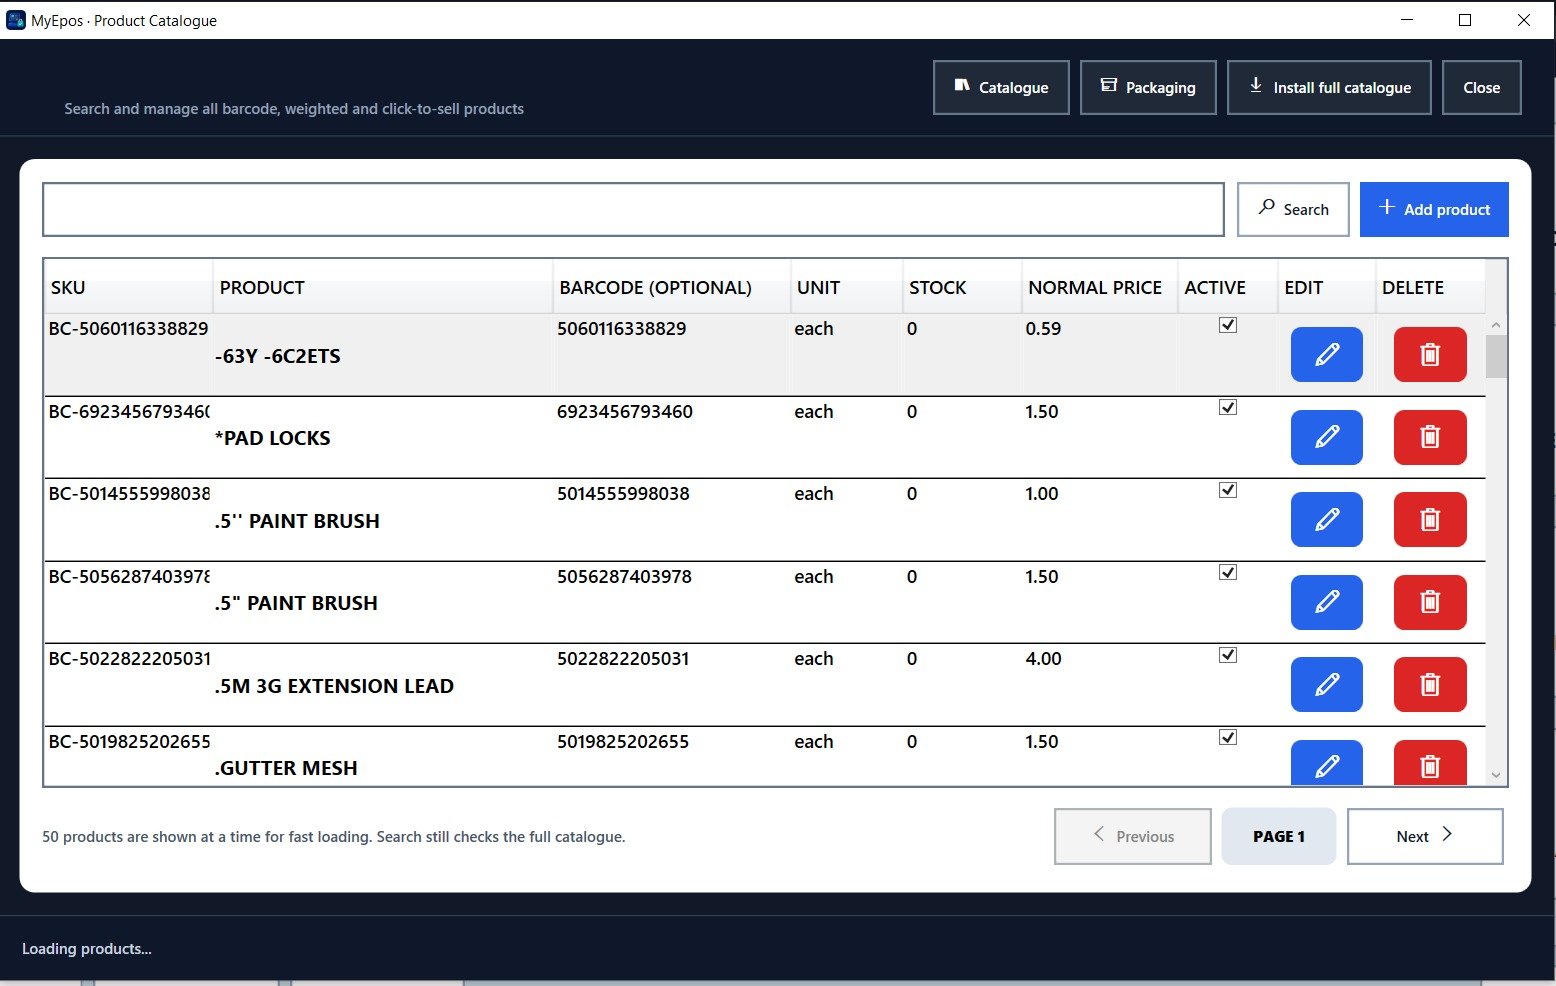The image size is (1556, 986).
Task: Click the Search button
Action: click(1293, 209)
